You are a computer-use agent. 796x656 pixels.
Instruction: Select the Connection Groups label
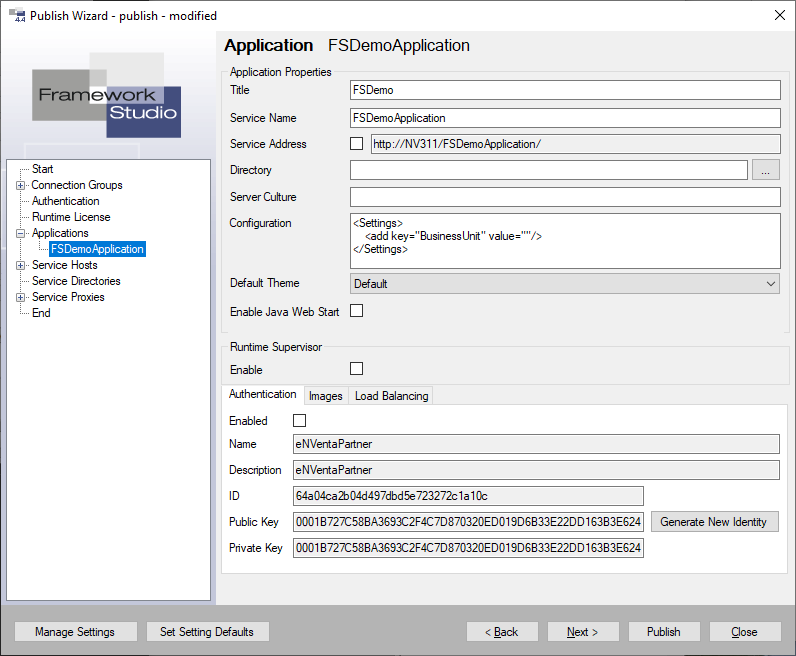click(x=77, y=185)
